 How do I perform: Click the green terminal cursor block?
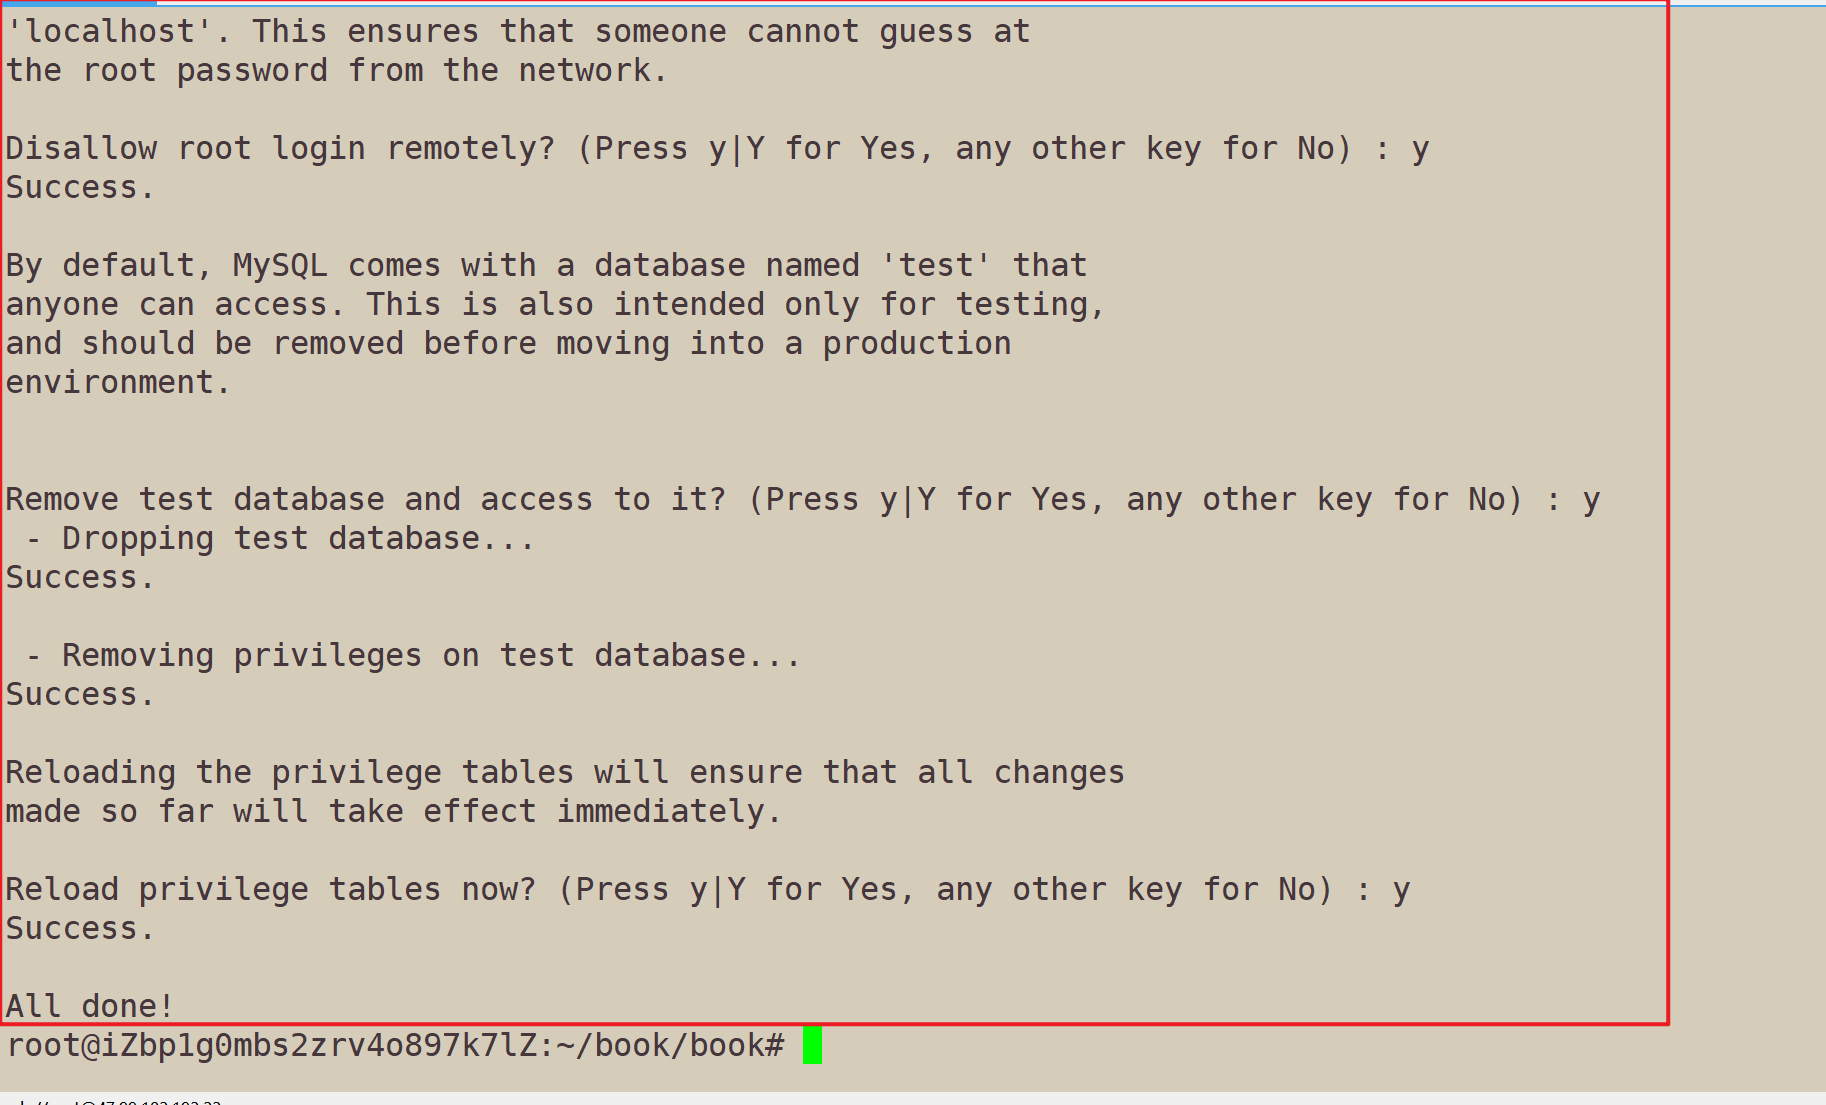(x=812, y=1045)
